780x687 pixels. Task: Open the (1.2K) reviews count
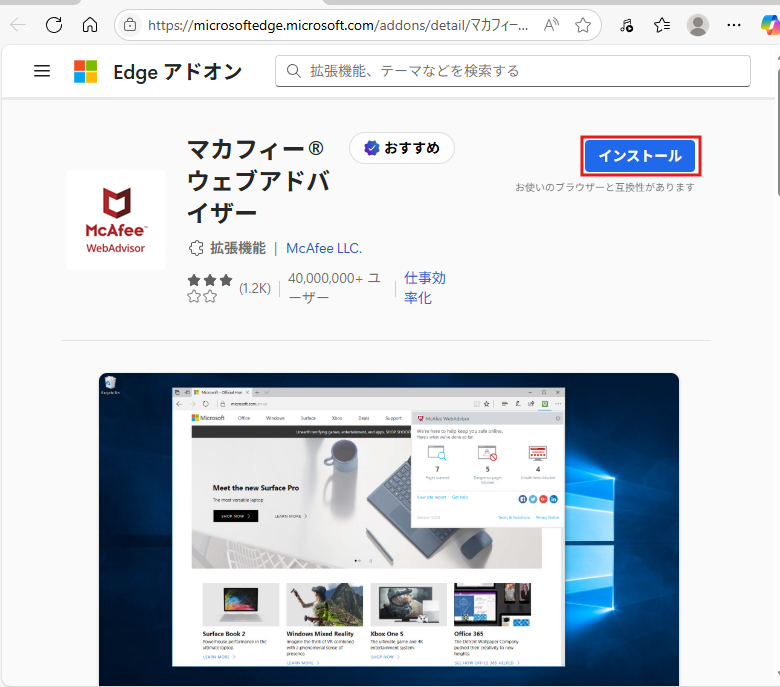coord(255,288)
